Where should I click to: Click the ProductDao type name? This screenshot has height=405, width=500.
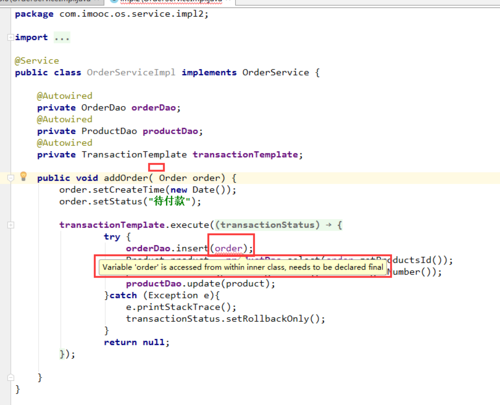[109, 131]
